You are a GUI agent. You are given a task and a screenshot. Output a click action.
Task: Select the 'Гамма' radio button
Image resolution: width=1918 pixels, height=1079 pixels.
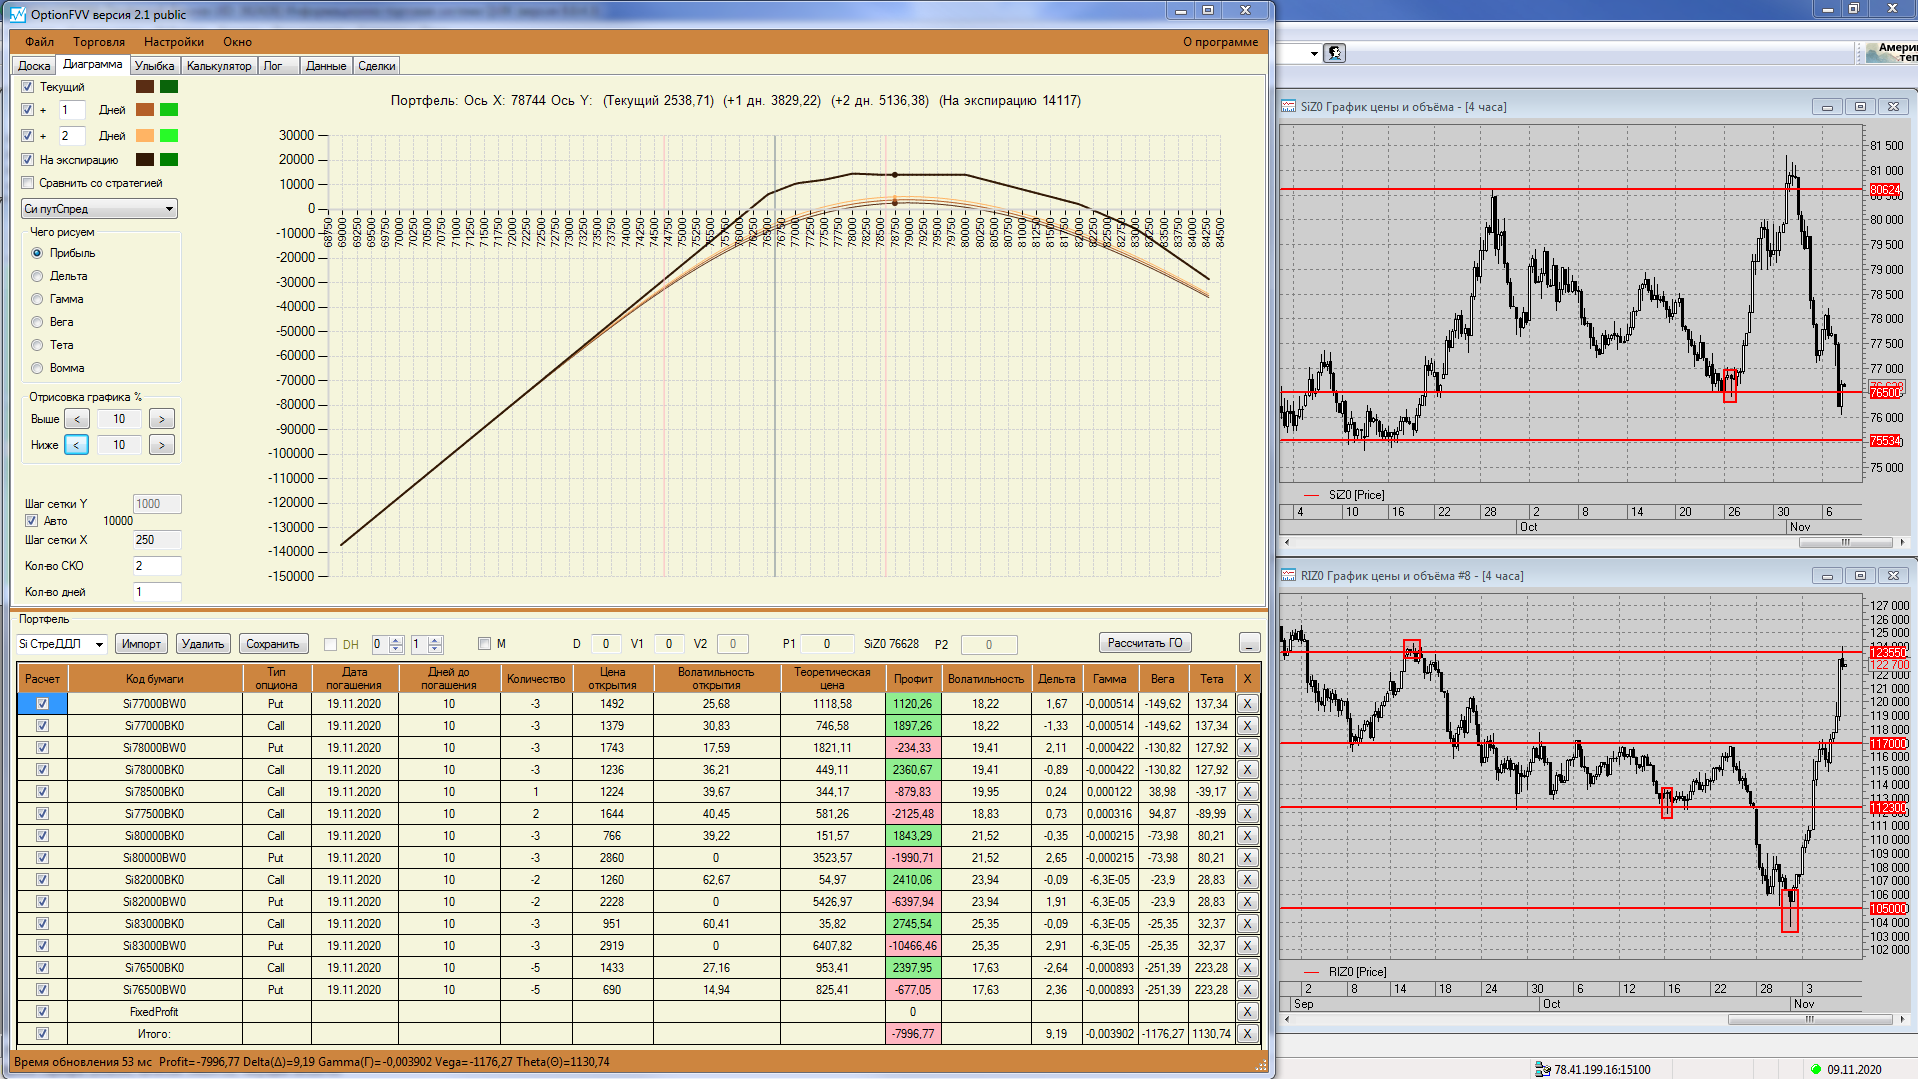(x=37, y=299)
